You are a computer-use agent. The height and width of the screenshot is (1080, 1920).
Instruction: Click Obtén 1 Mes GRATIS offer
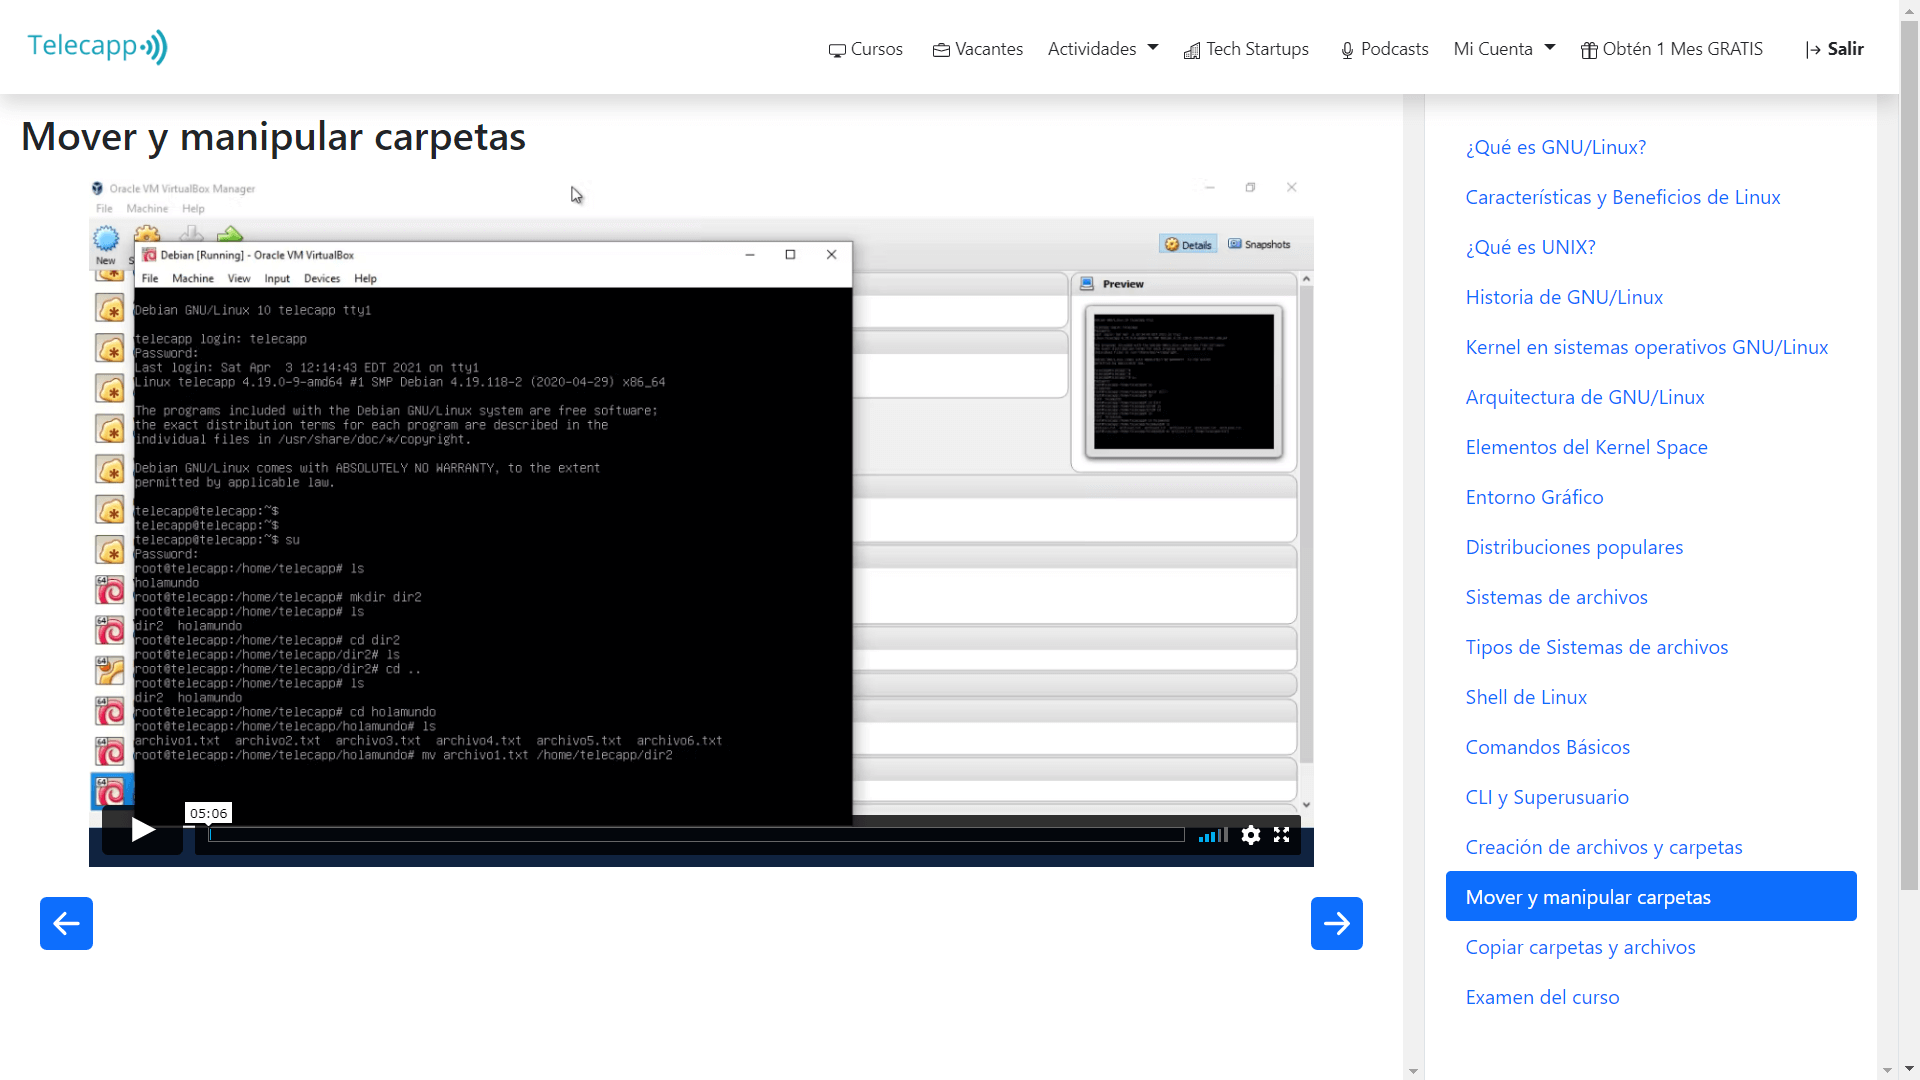point(1671,49)
